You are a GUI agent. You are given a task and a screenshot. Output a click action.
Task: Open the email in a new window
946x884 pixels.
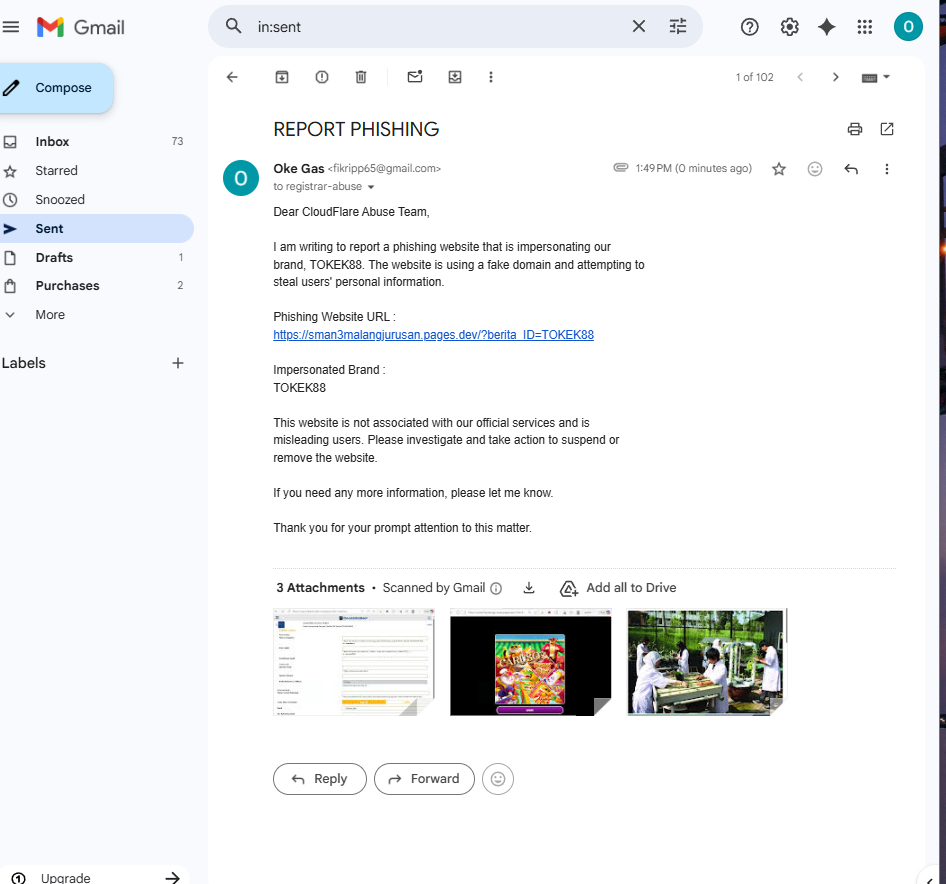click(887, 129)
